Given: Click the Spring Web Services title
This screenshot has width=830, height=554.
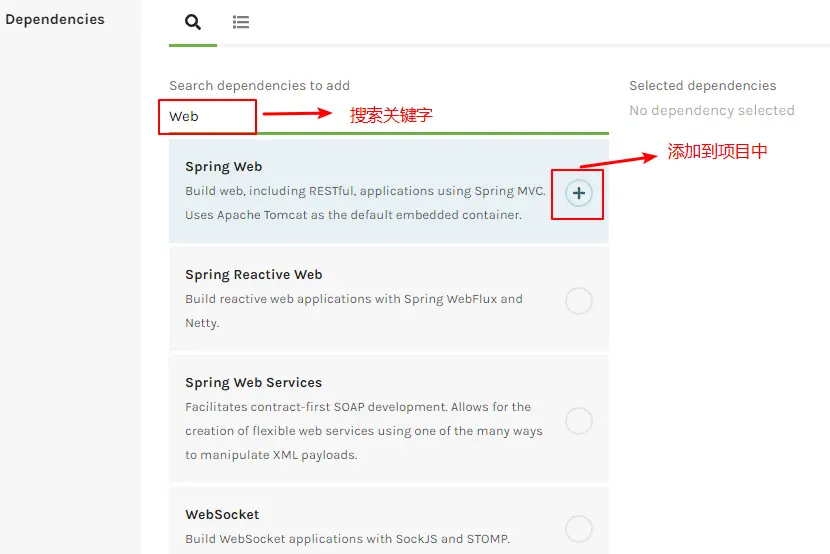Looking at the screenshot, I should point(254,383).
